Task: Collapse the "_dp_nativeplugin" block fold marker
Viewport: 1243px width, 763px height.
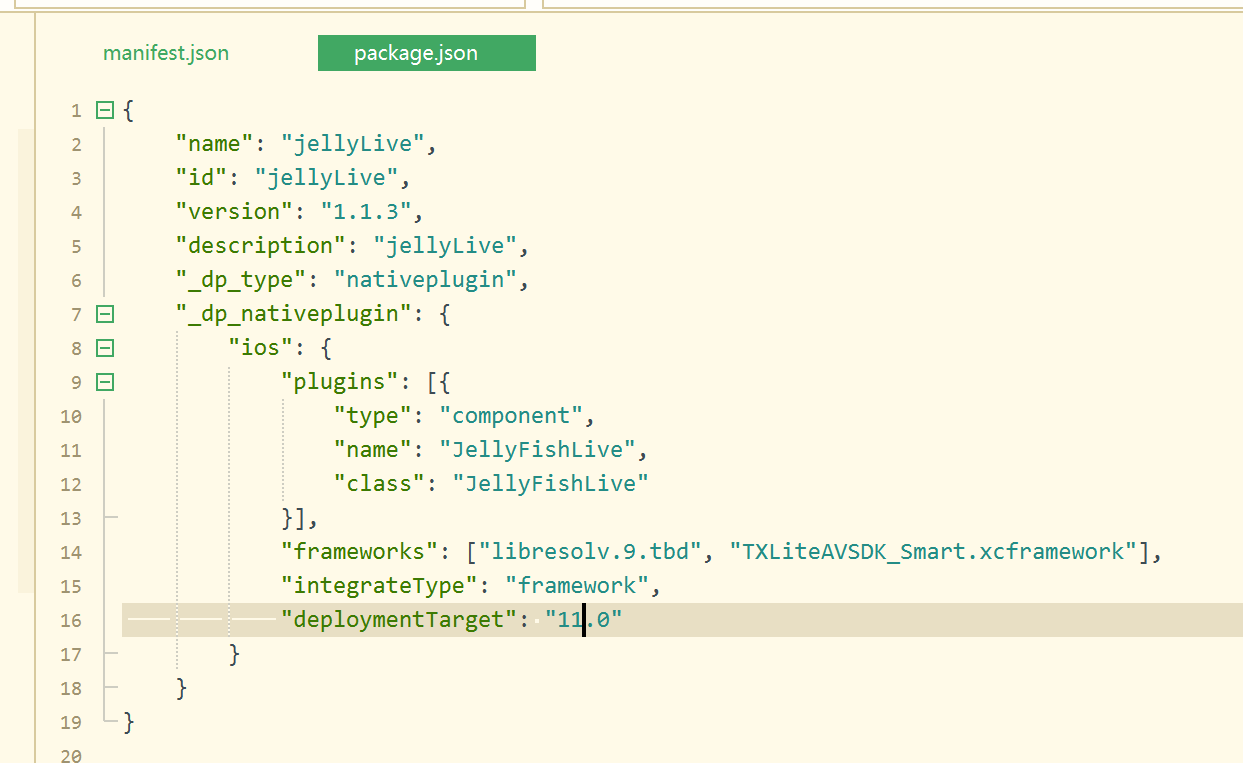Action: tap(105, 314)
